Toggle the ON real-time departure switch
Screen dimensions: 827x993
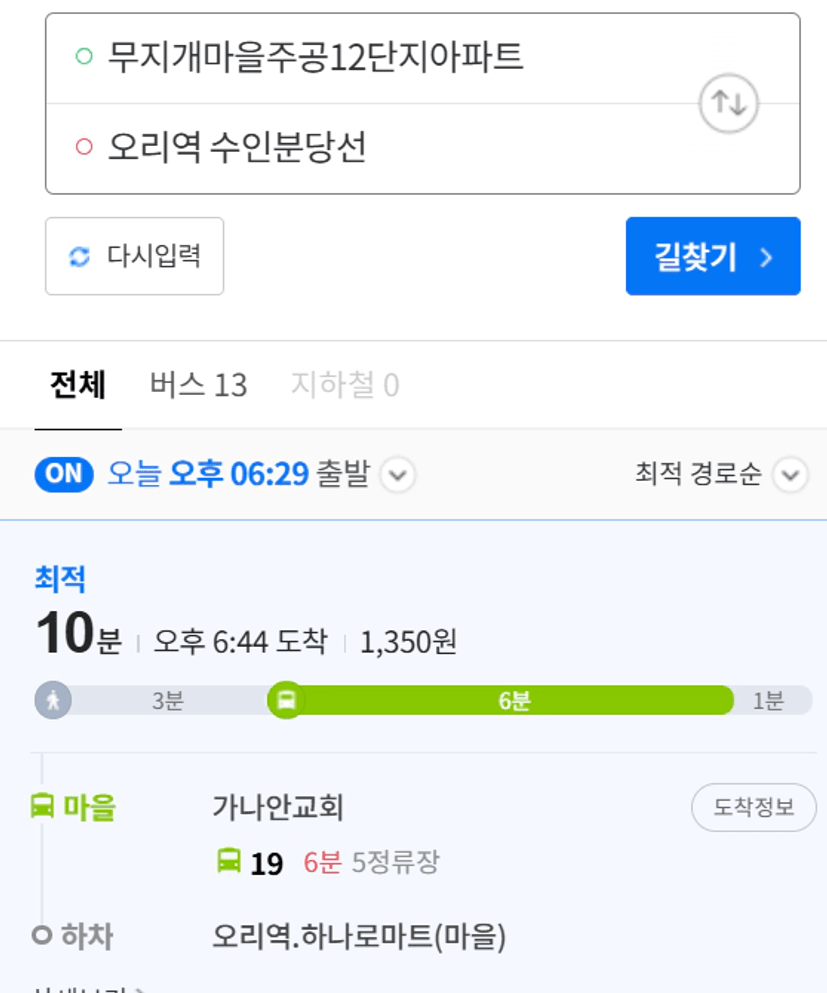(64, 474)
